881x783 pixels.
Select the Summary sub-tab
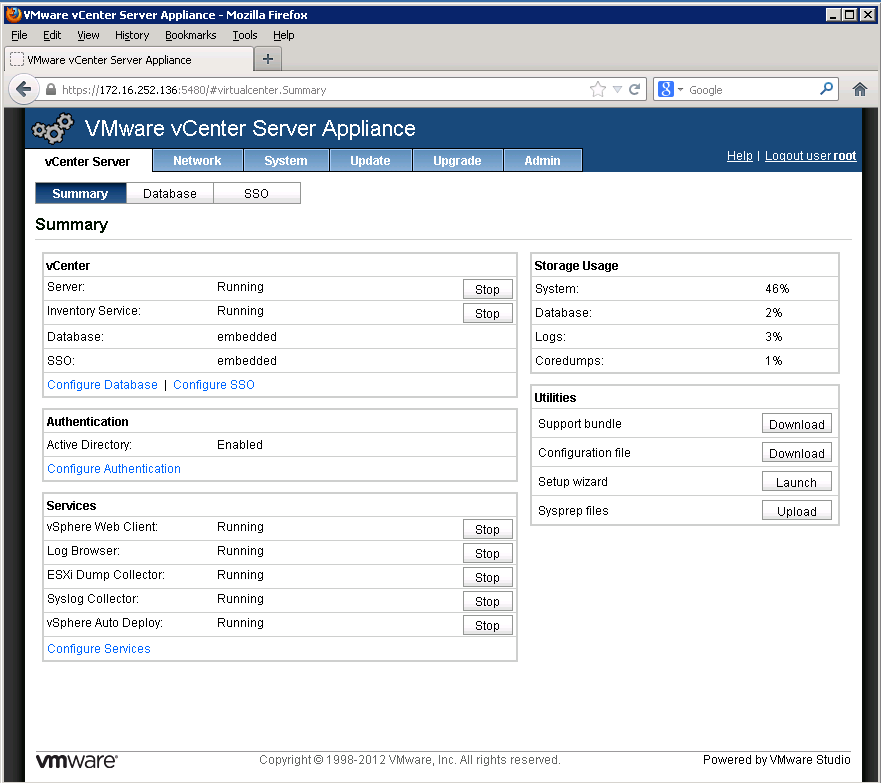(x=80, y=193)
